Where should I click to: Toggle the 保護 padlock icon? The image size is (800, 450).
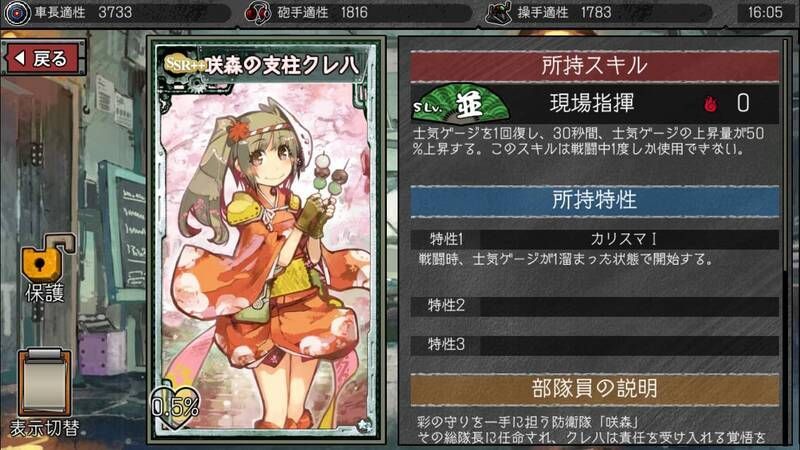[x=47, y=261]
